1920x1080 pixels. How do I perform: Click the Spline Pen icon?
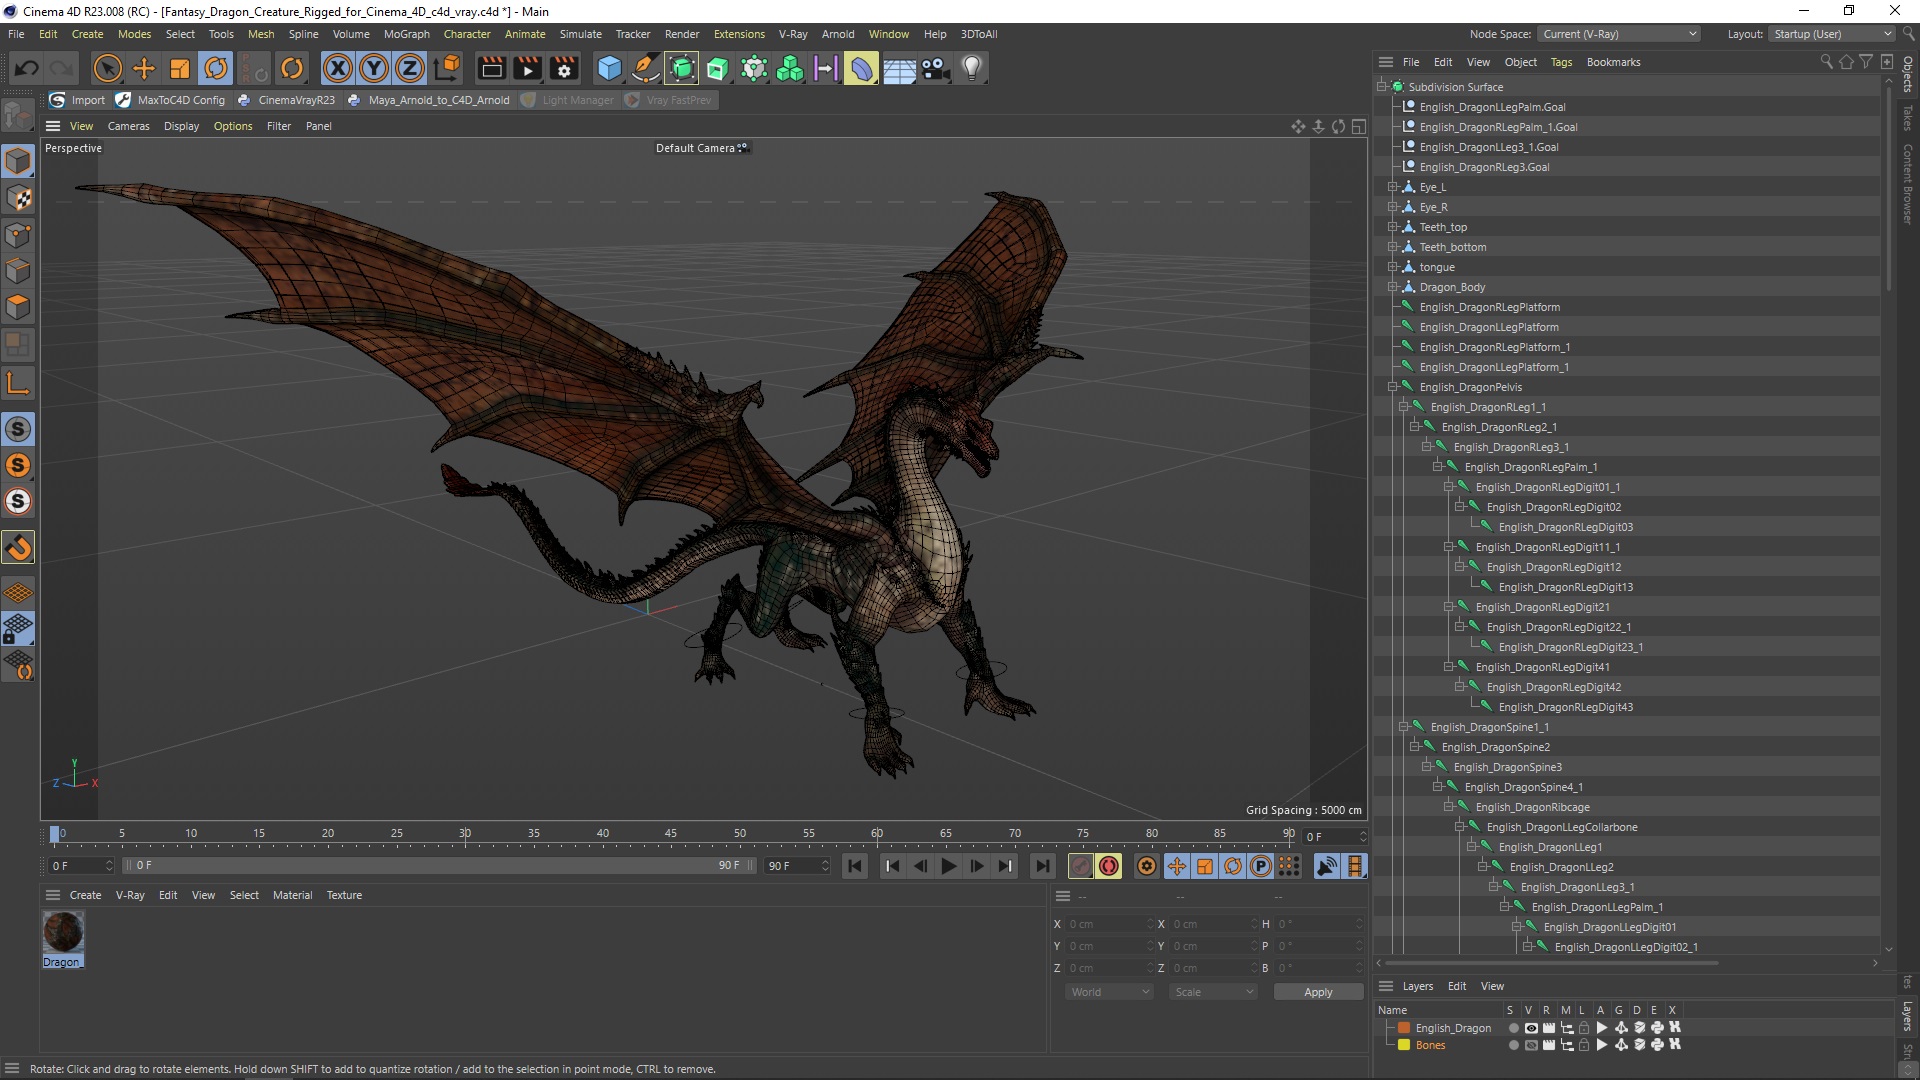tap(646, 68)
